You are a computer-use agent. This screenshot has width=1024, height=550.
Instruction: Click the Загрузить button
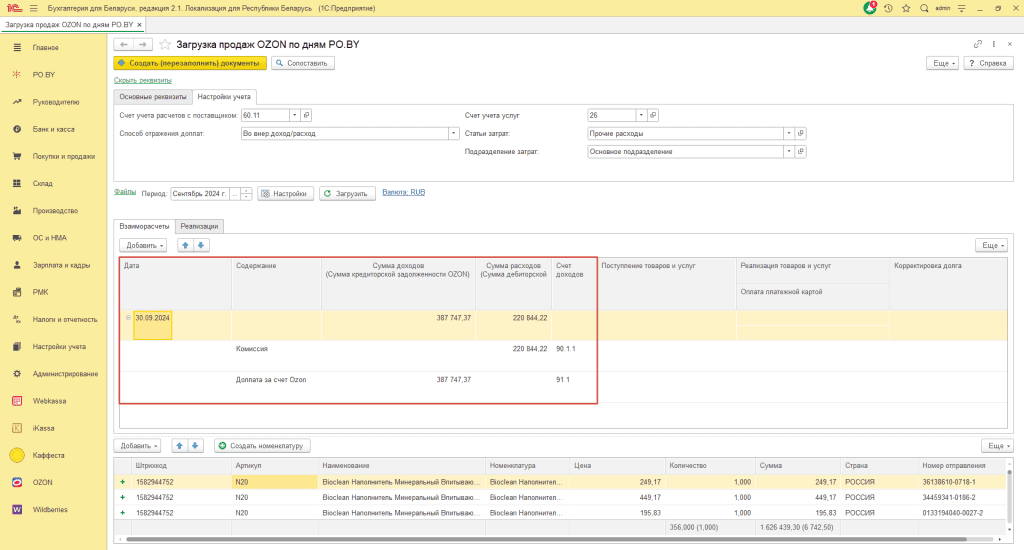click(347, 193)
